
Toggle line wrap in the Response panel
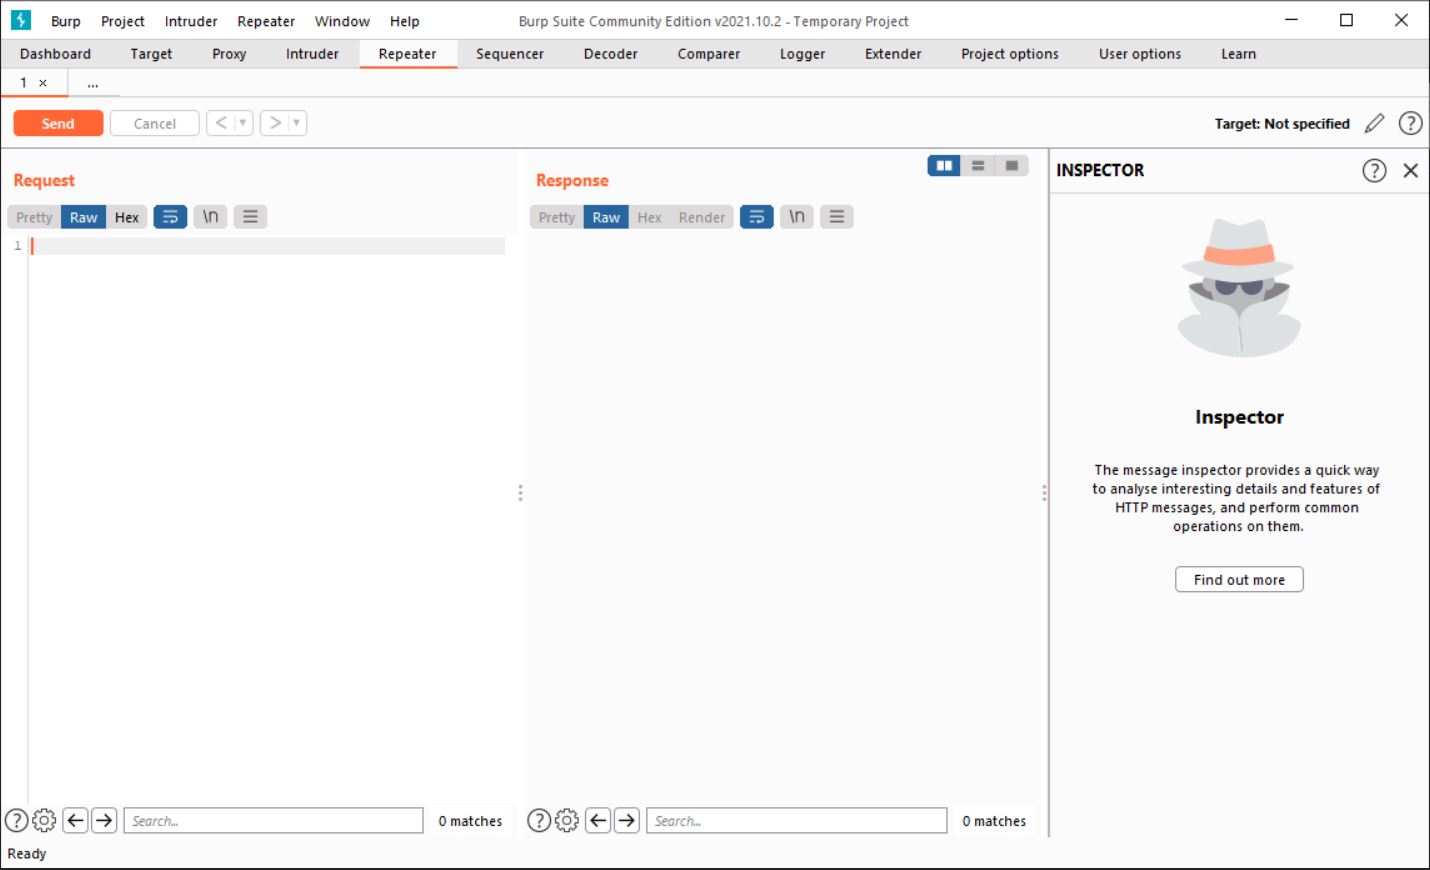click(x=757, y=217)
